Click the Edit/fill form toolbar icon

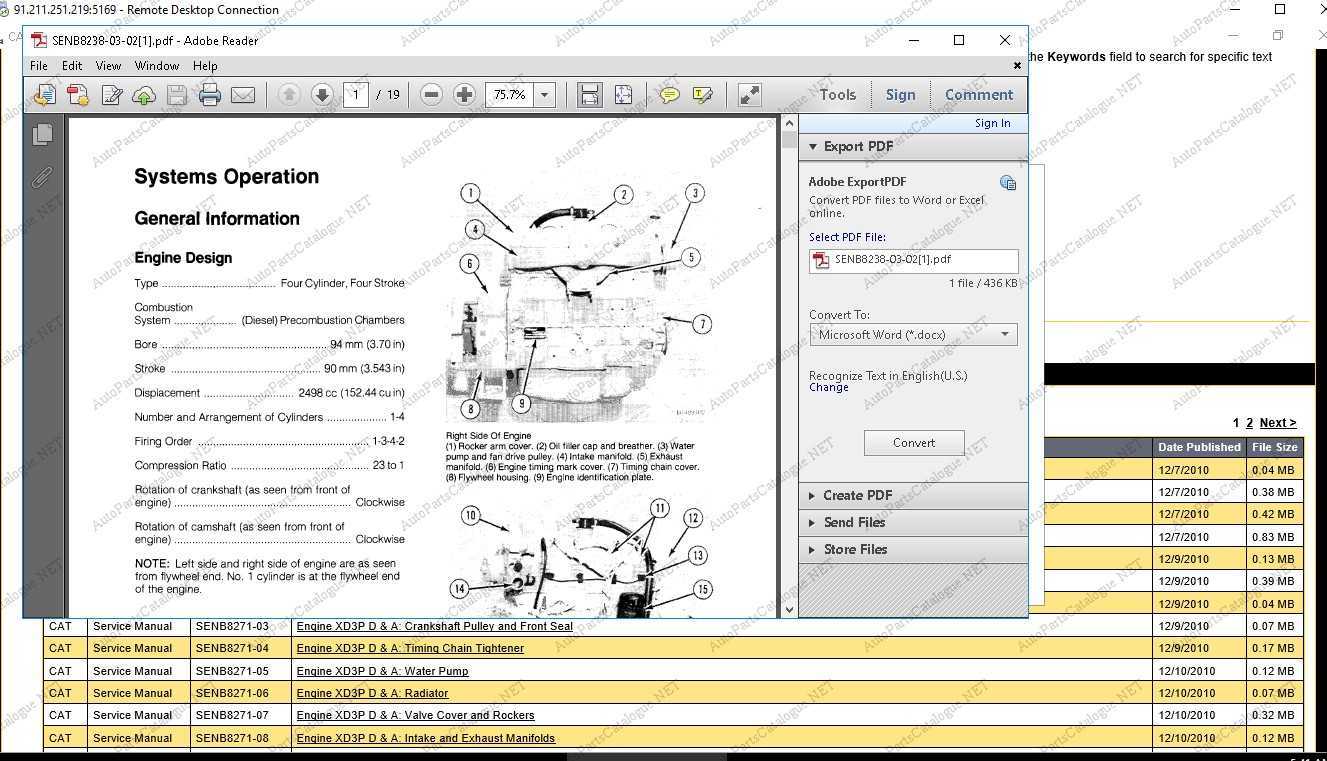click(112, 95)
